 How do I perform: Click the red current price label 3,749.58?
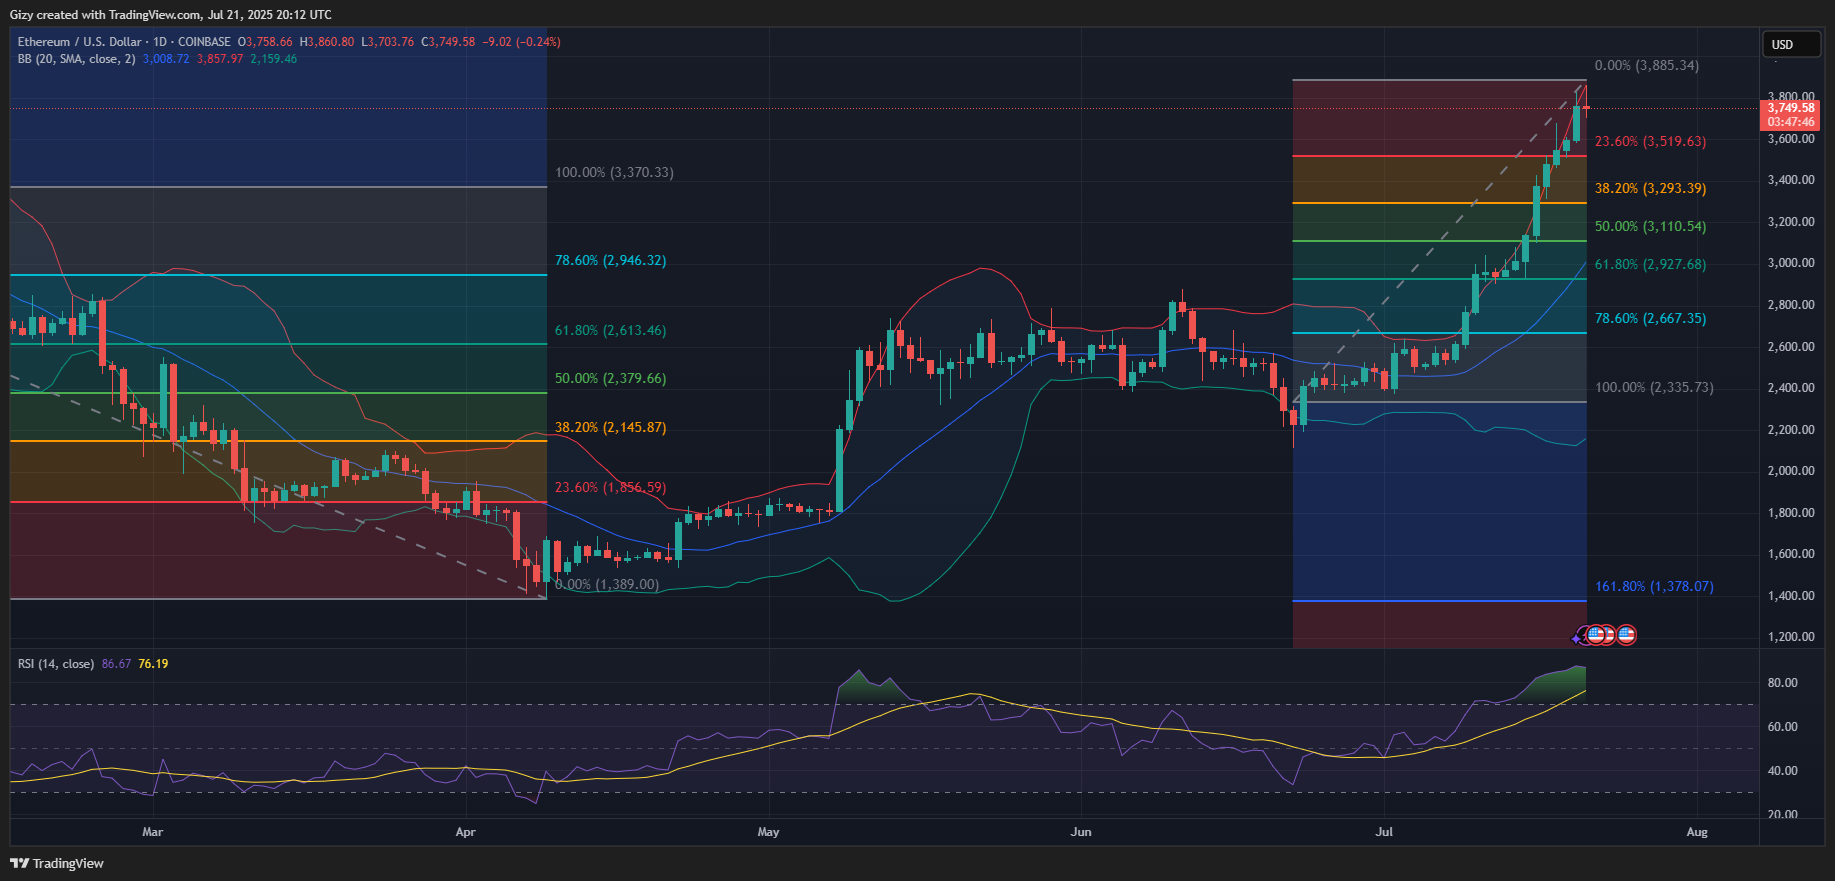tap(1789, 108)
